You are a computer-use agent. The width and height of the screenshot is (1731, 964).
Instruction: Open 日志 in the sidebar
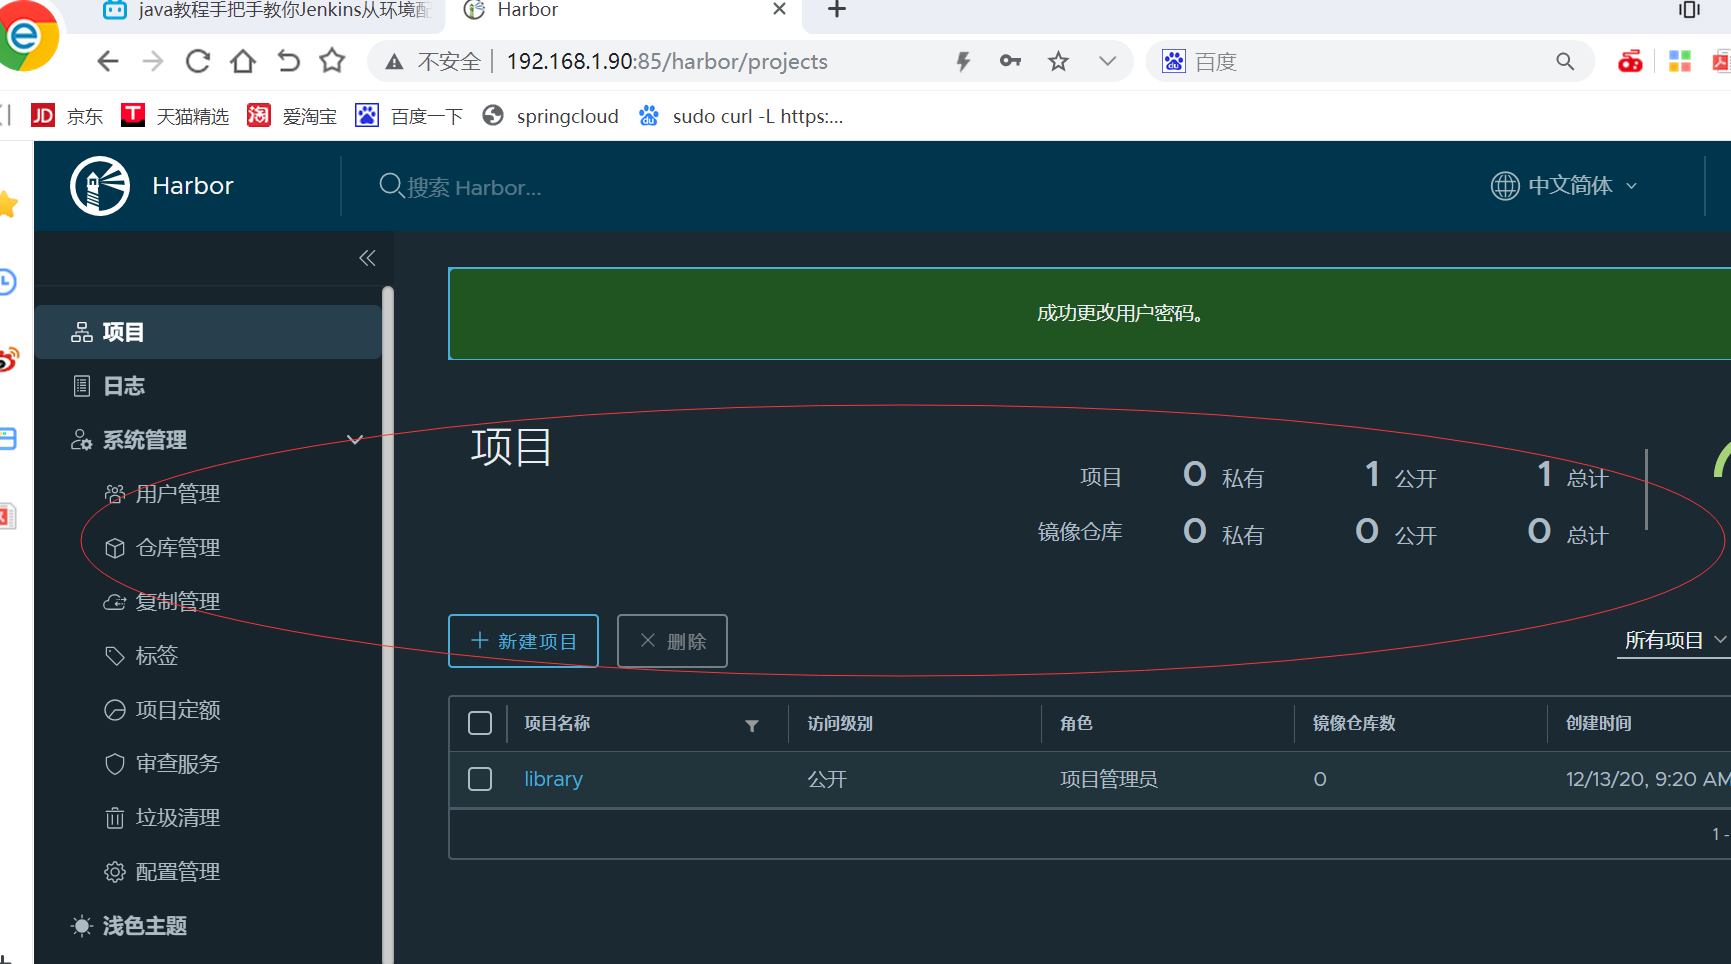pos(124,386)
